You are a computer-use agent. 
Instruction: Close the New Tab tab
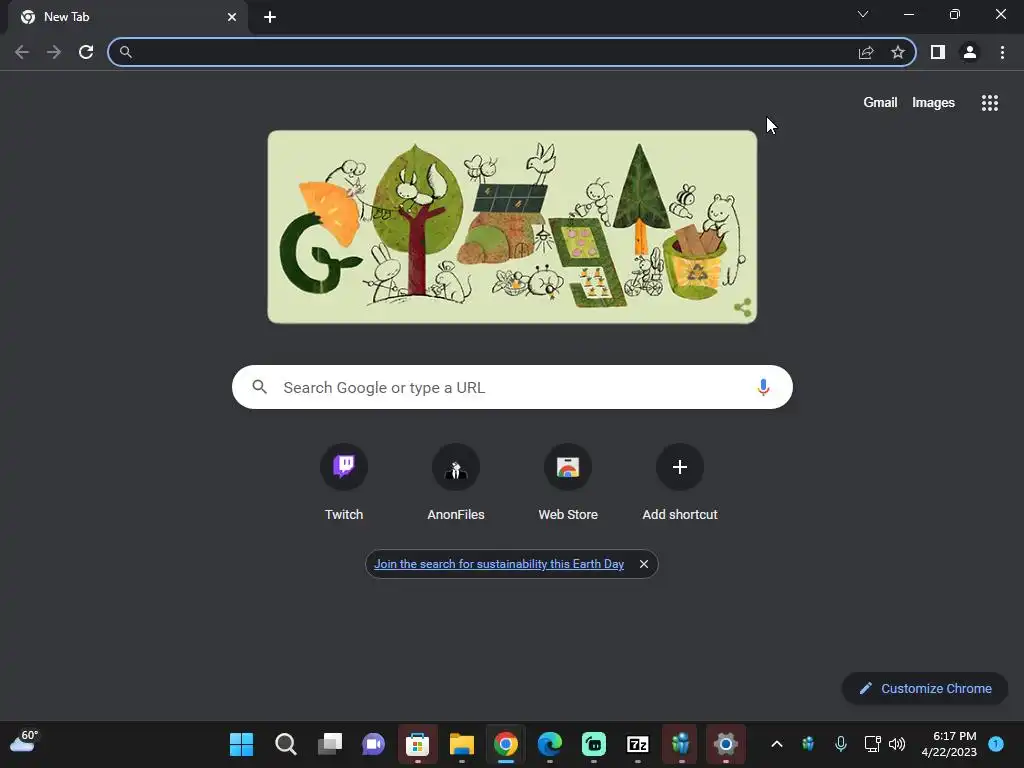click(232, 17)
